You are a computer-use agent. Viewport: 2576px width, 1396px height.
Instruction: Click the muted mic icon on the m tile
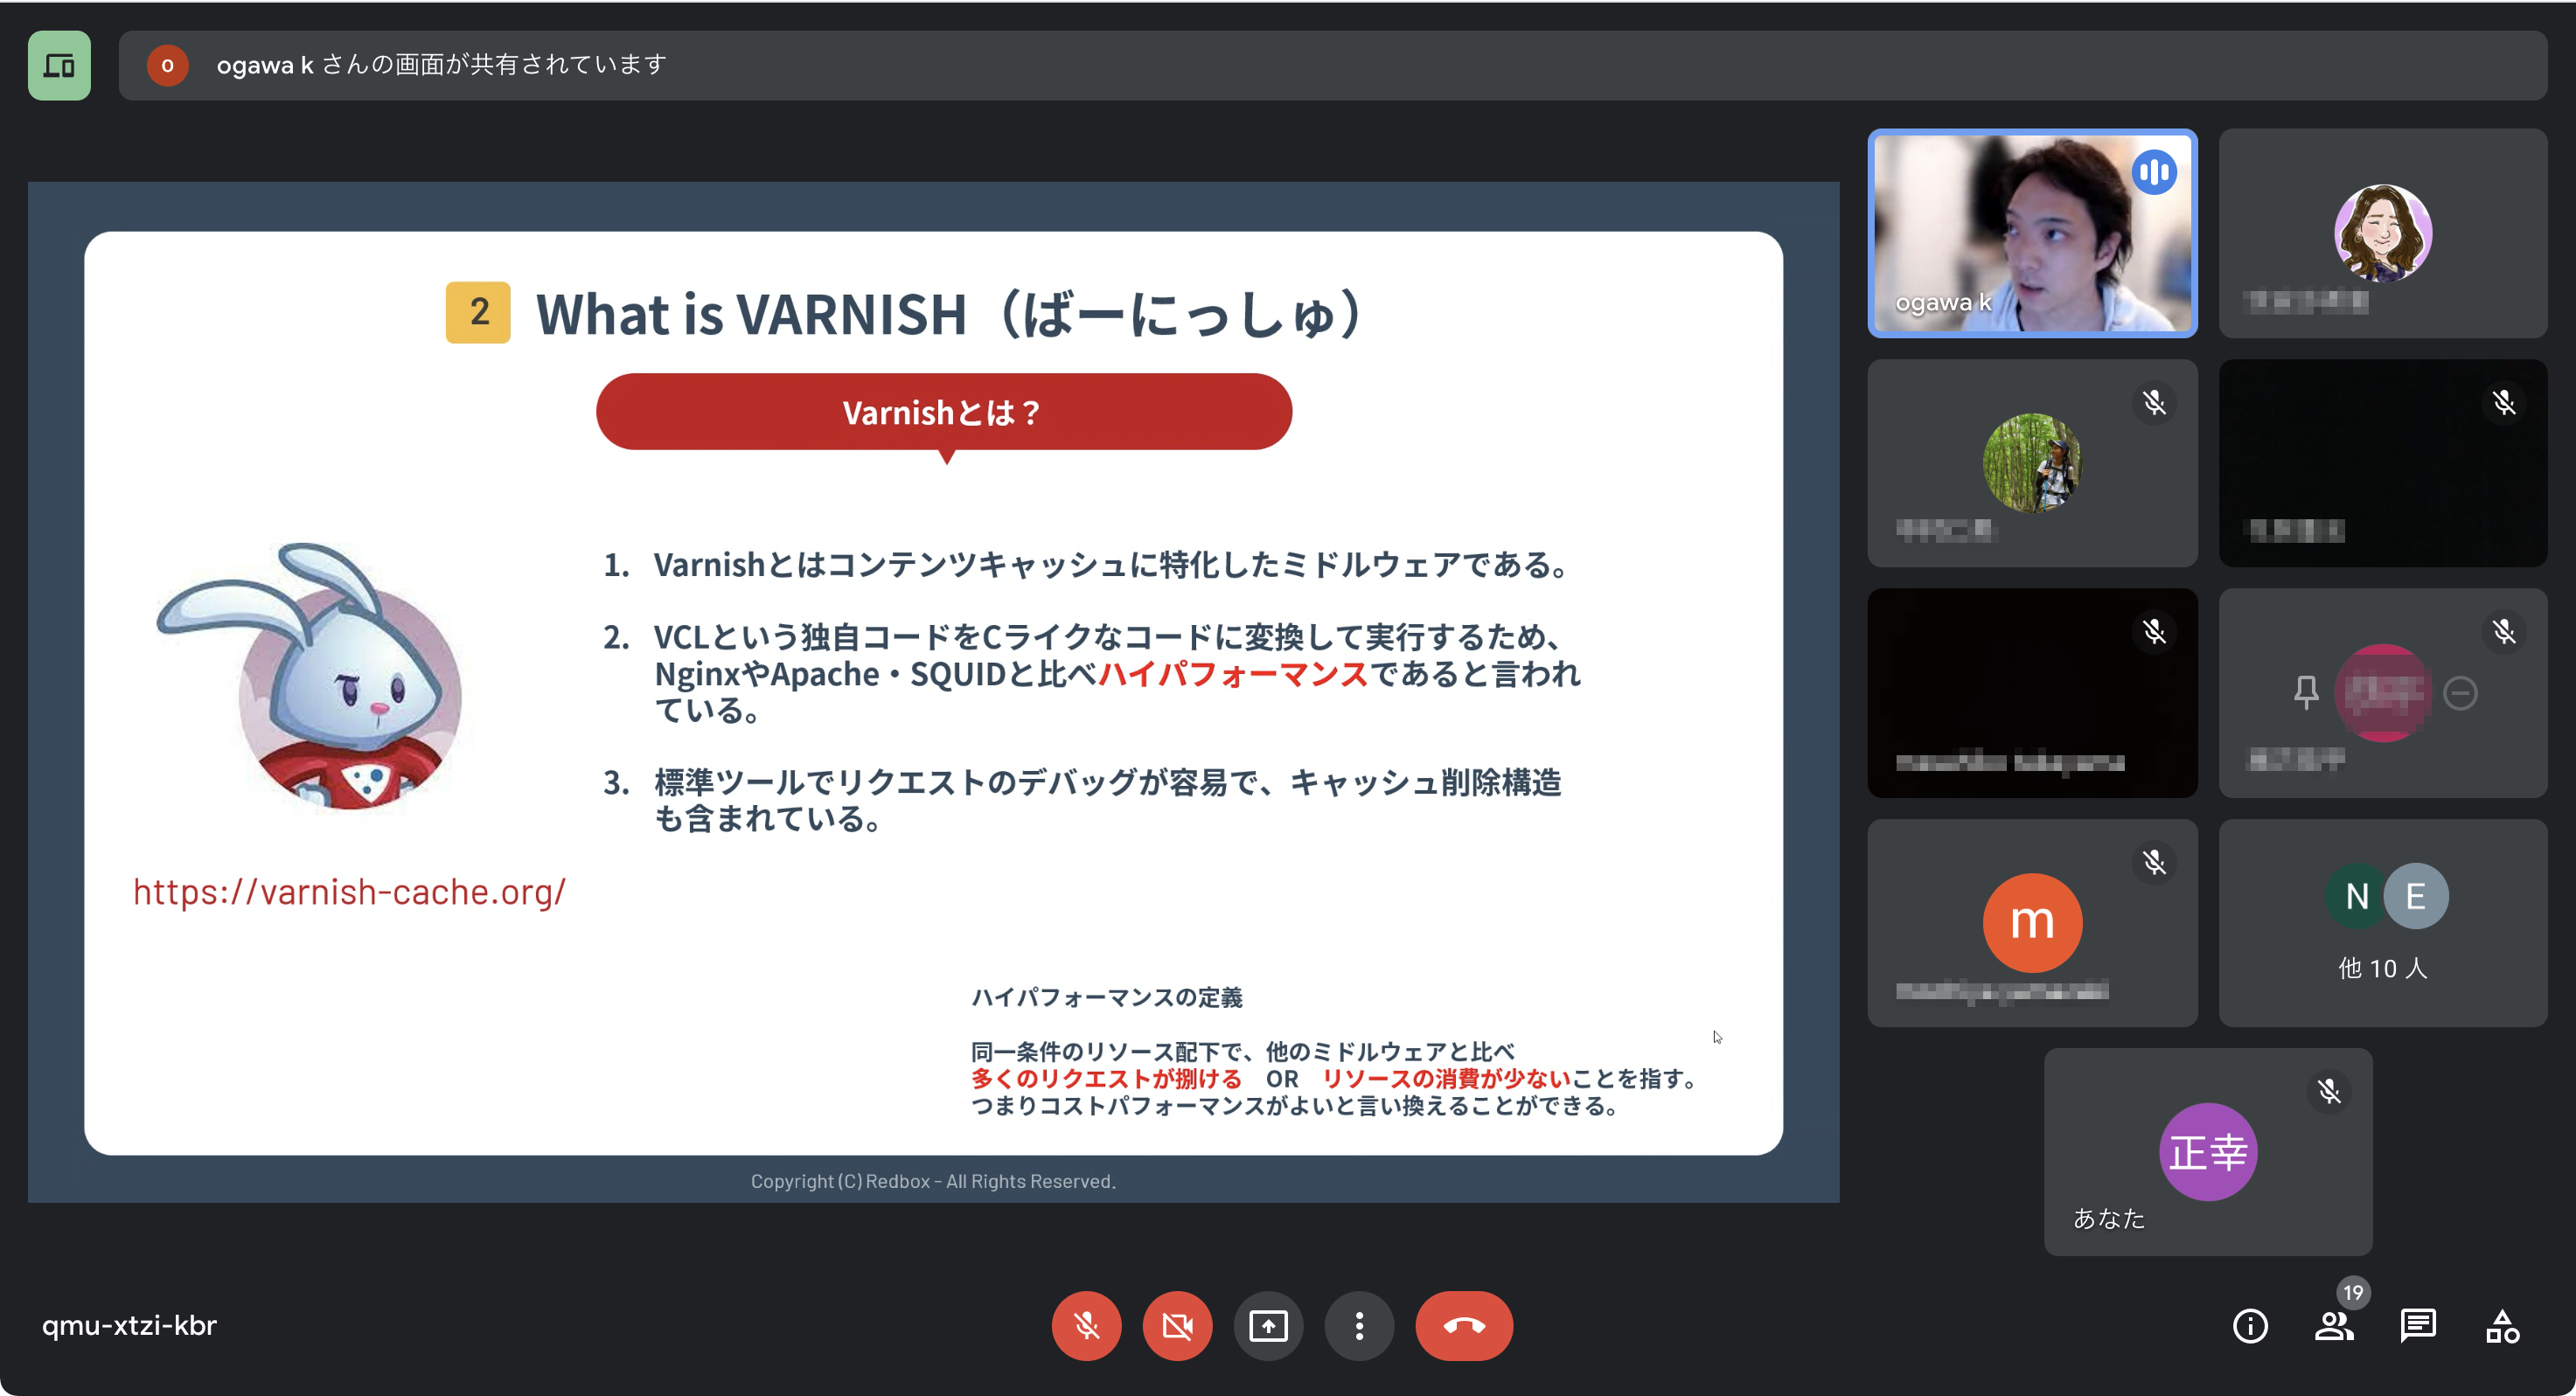coord(2154,862)
